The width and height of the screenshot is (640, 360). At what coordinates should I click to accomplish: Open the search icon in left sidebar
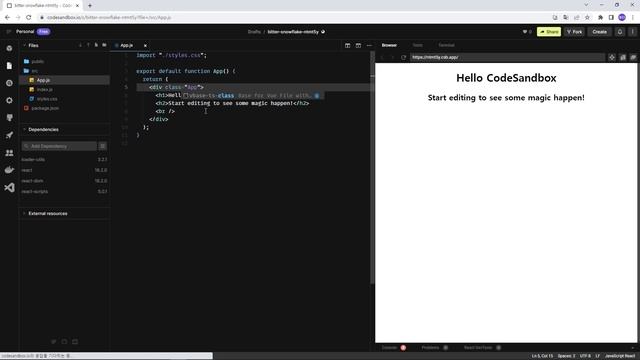click(9, 83)
